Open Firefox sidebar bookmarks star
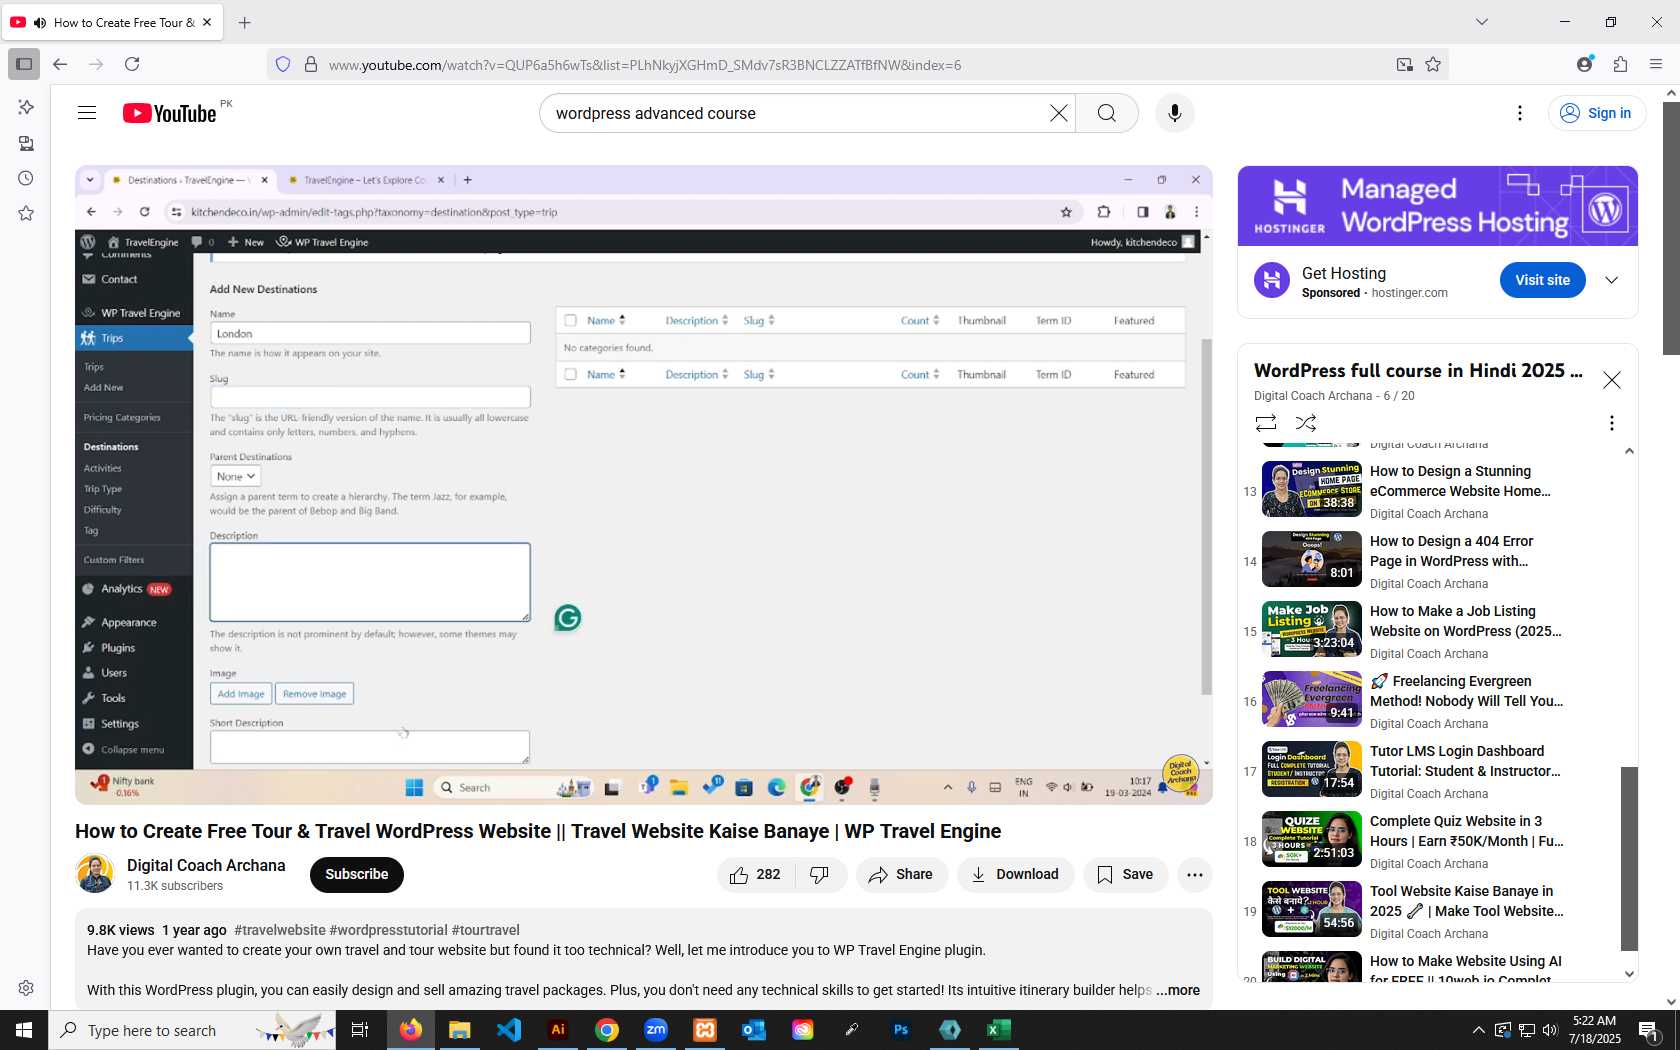Image resolution: width=1680 pixels, height=1050 pixels. tap(26, 214)
